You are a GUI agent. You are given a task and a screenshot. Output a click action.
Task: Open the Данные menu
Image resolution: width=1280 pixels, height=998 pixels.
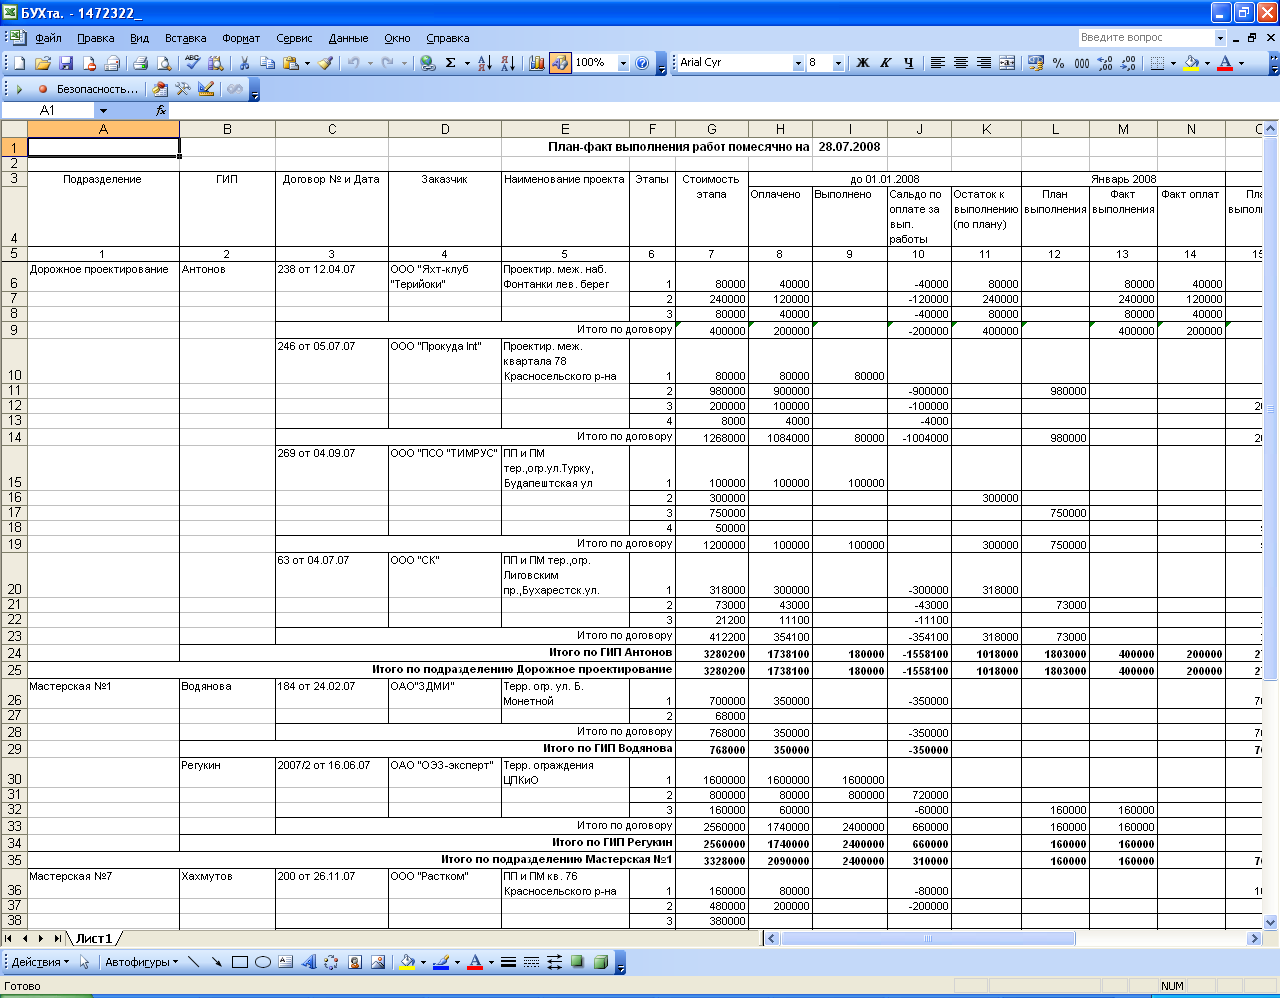[349, 38]
